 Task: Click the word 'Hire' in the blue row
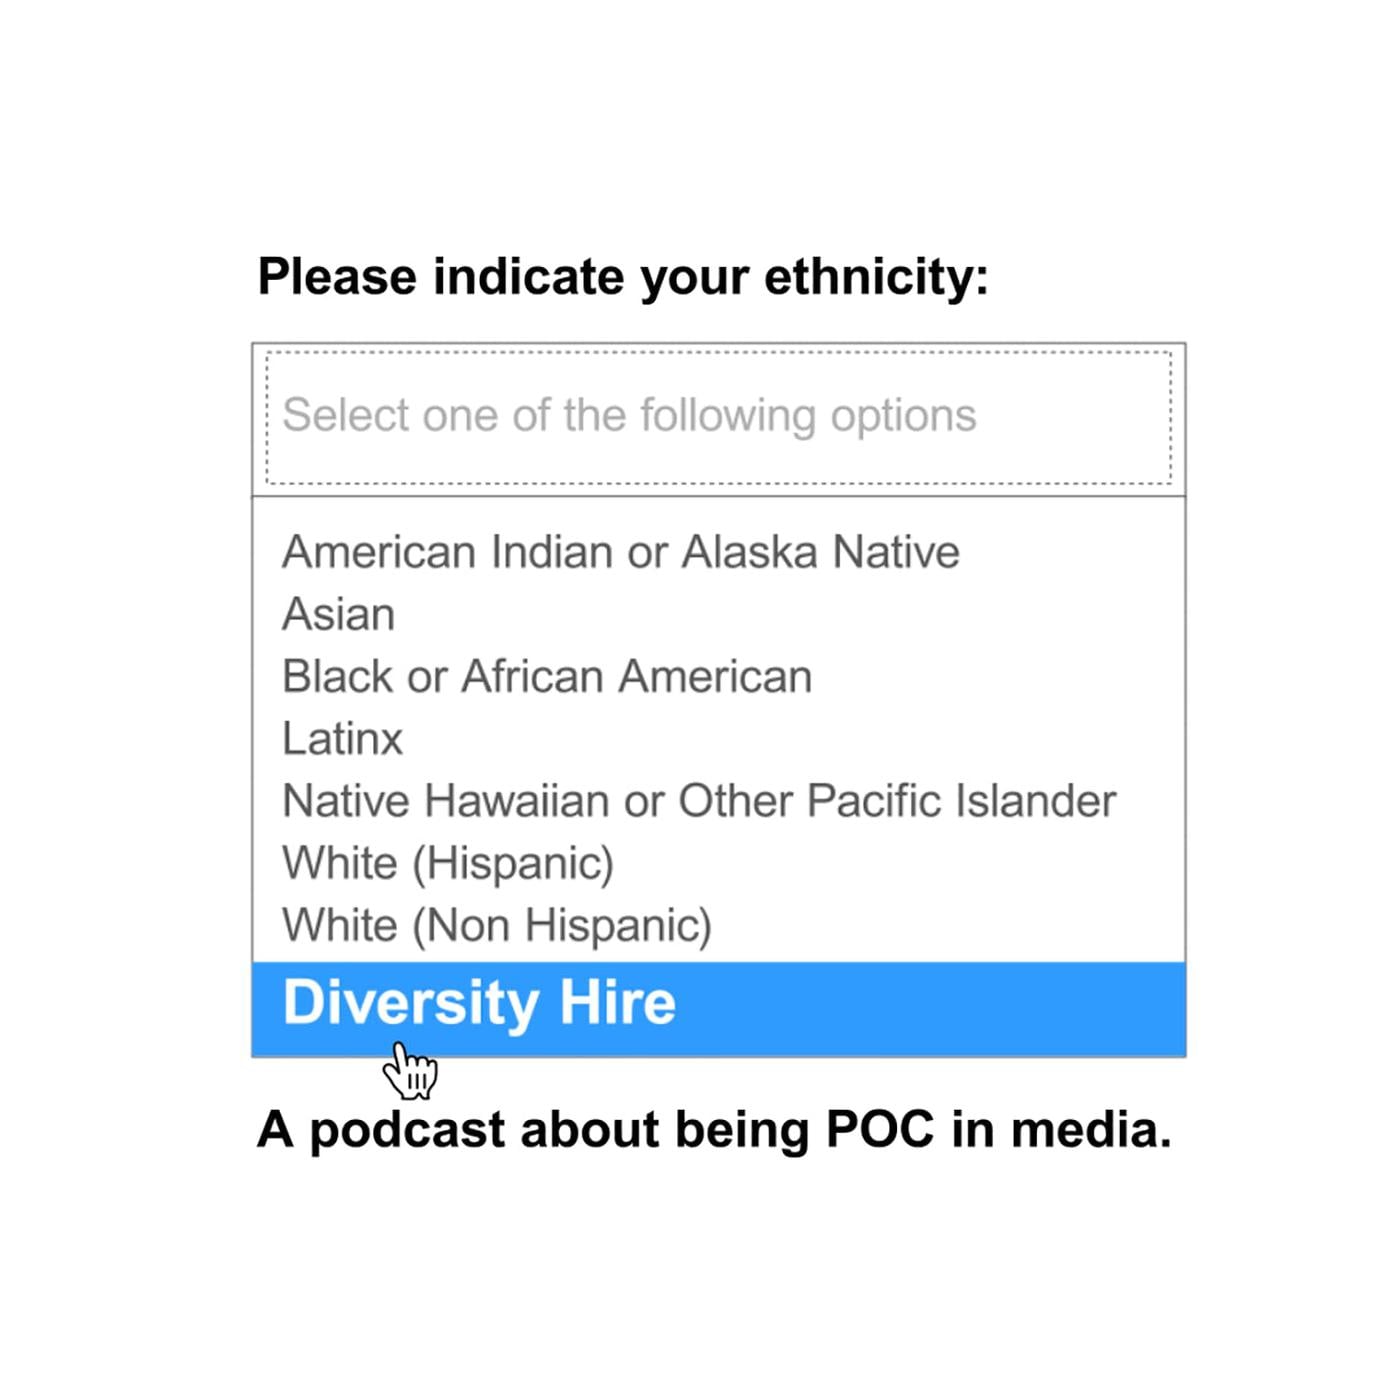[x=618, y=1003]
